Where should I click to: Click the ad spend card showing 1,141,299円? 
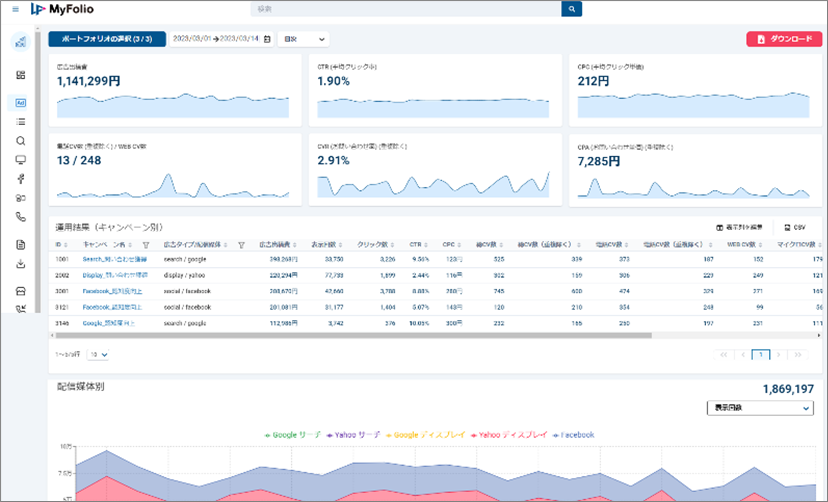175,90
